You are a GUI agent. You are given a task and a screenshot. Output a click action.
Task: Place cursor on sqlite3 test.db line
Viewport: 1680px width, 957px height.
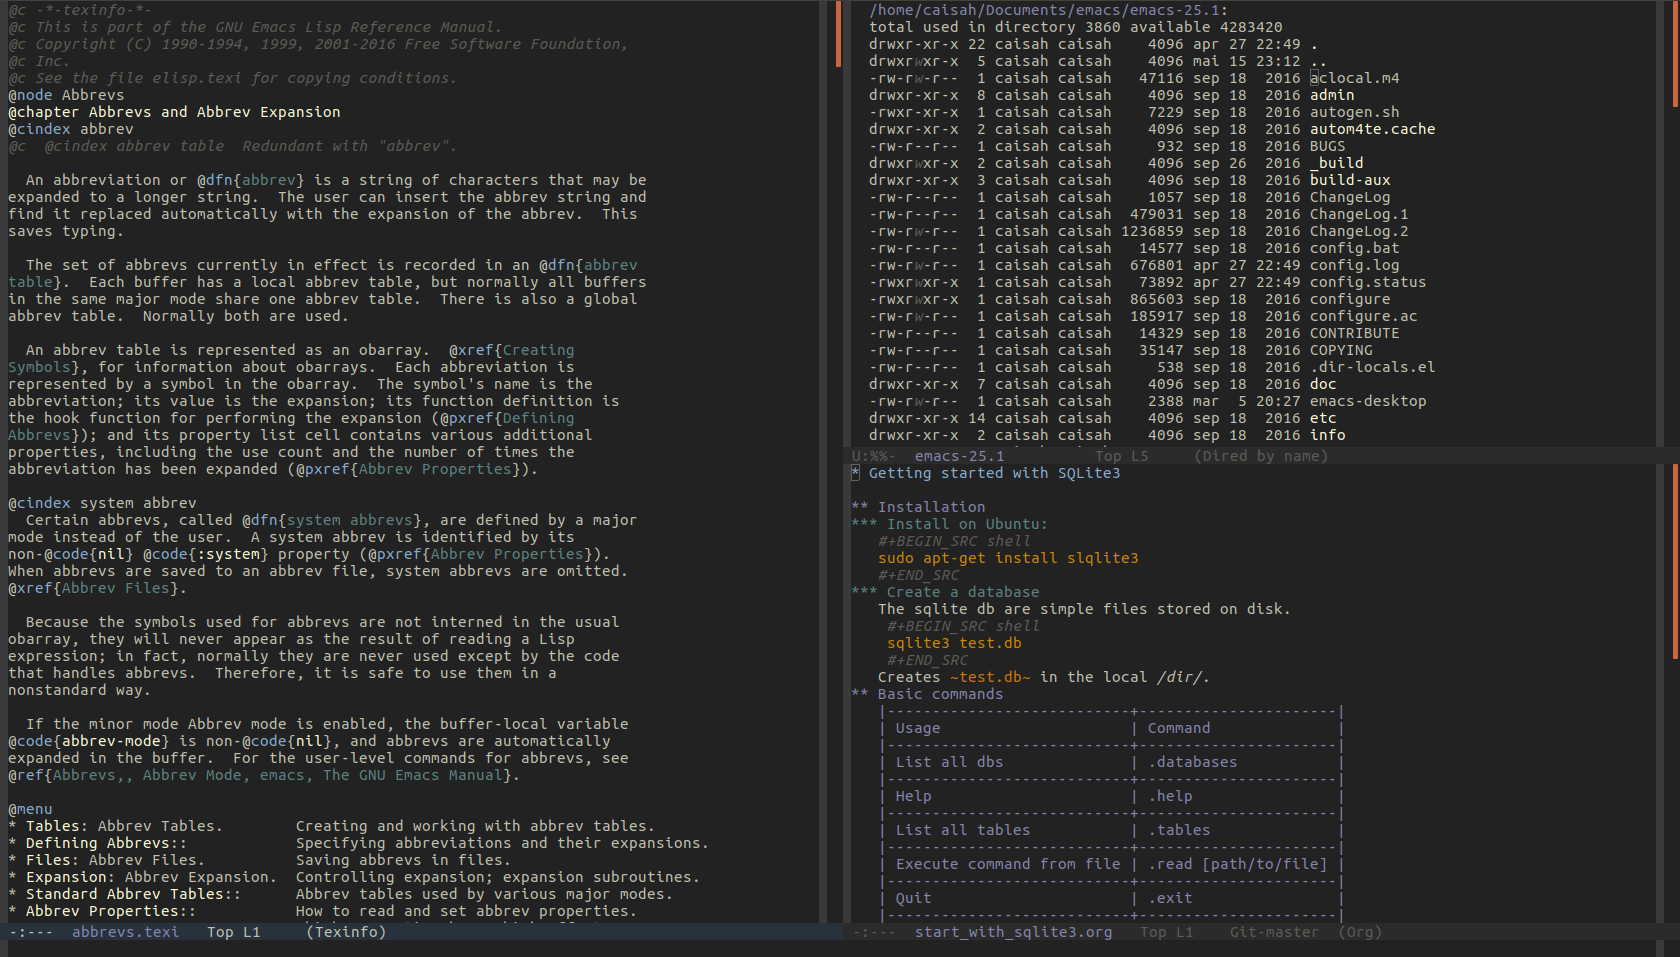[954, 643]
